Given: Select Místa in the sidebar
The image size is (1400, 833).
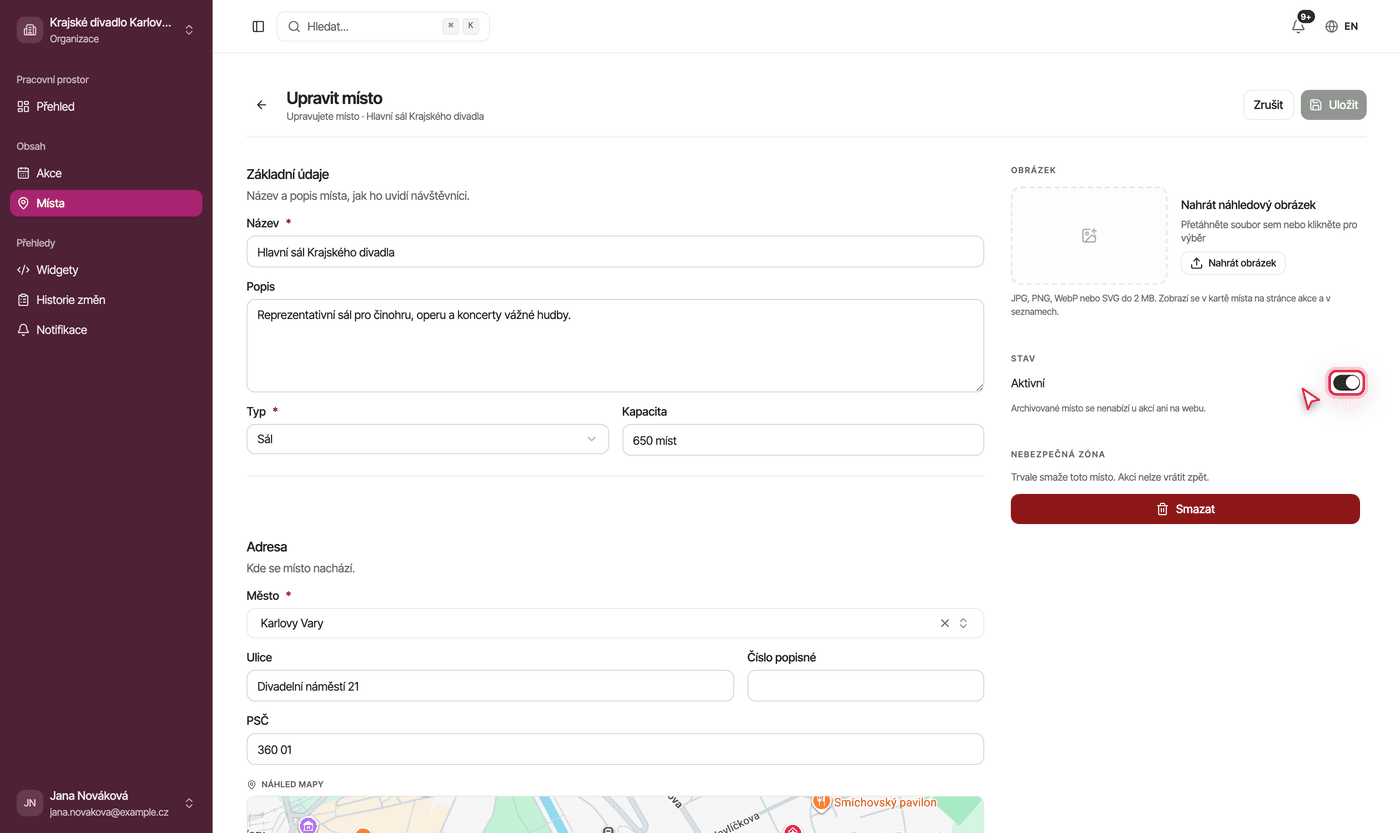Looking at the screenshot, I should coord(106,203).
